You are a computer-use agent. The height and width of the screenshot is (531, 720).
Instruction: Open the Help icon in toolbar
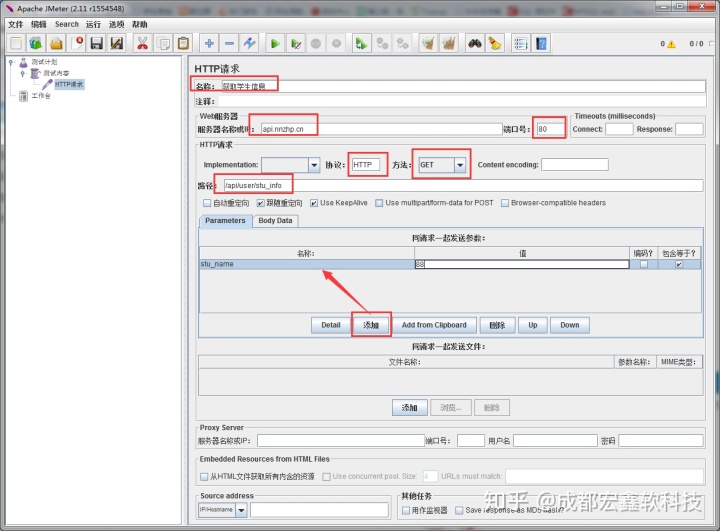pos(541,44)
